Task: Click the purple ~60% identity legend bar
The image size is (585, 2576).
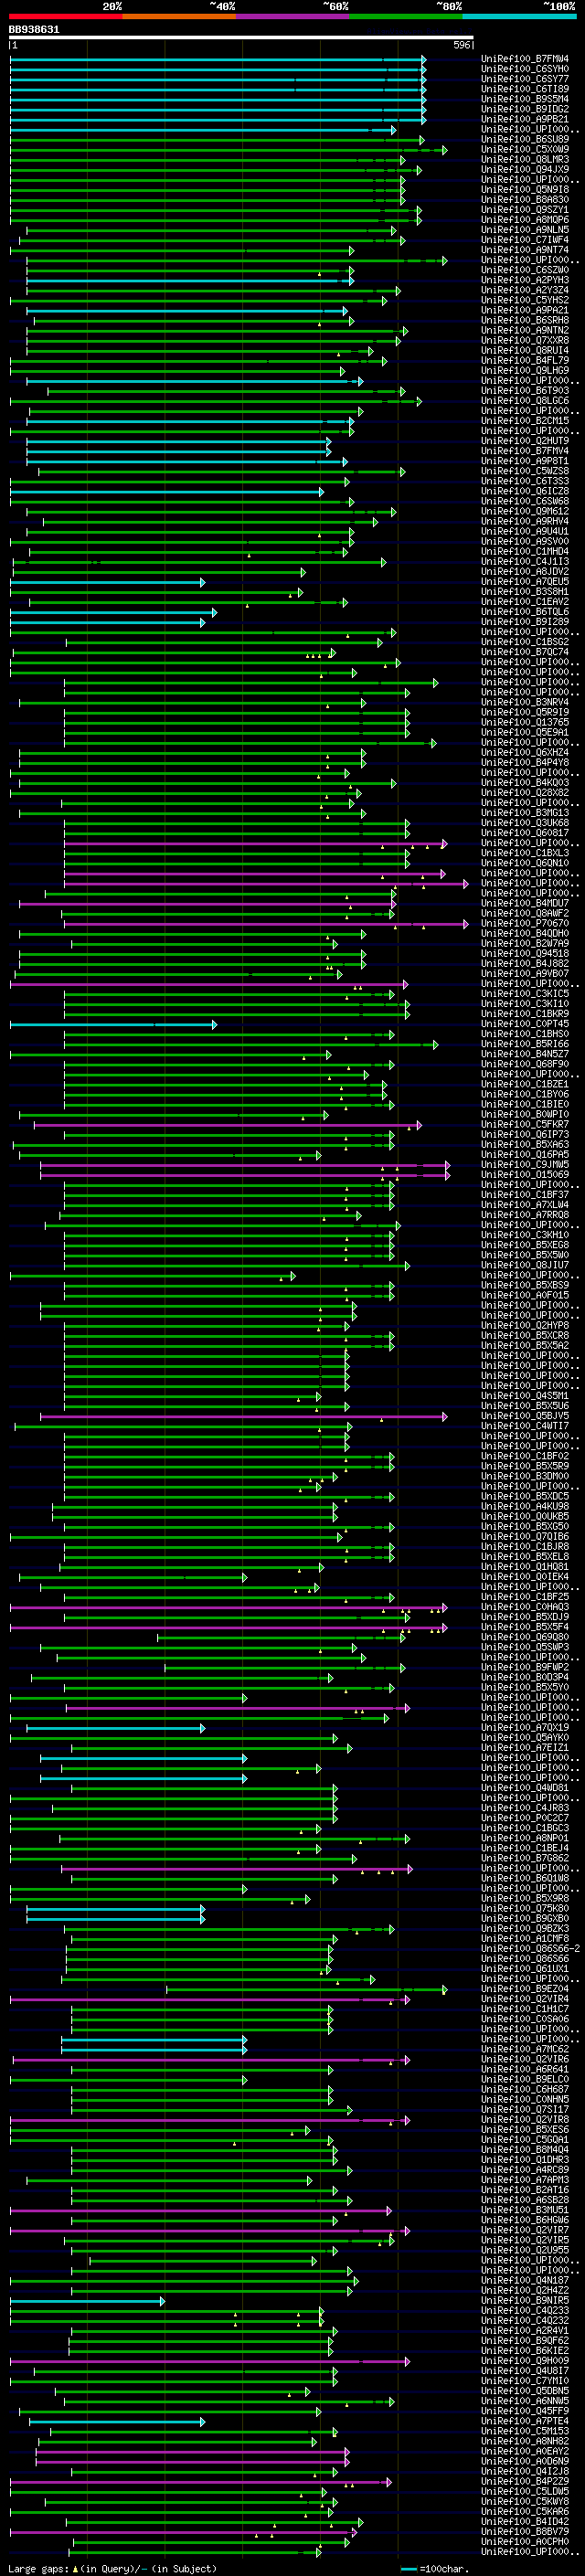Action: pos(293,16)
